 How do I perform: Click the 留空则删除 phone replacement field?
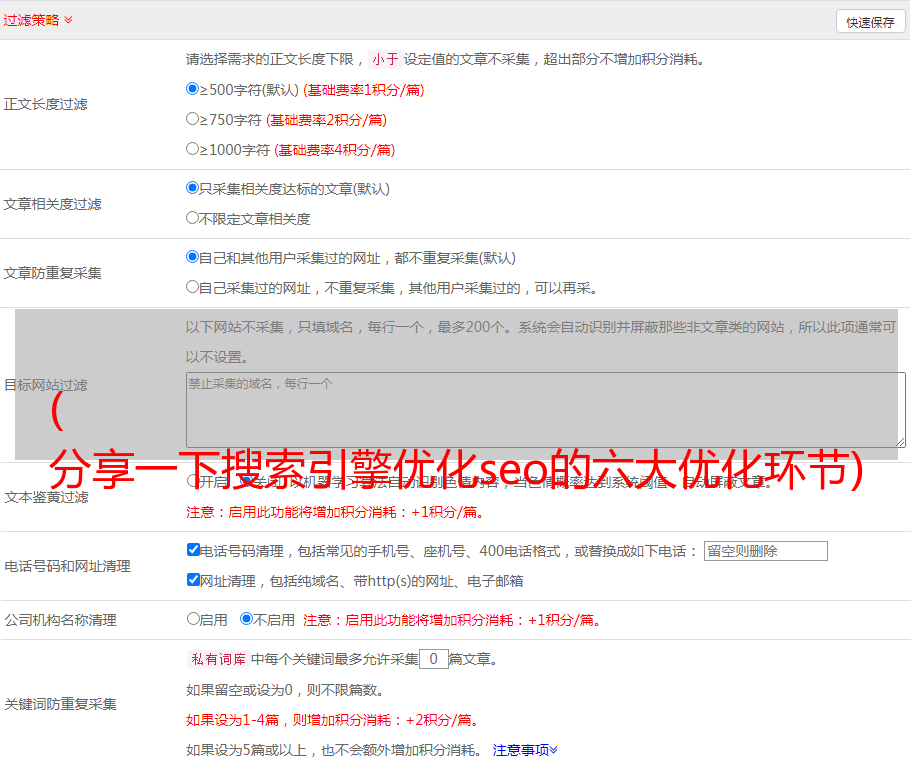point(765,551)
